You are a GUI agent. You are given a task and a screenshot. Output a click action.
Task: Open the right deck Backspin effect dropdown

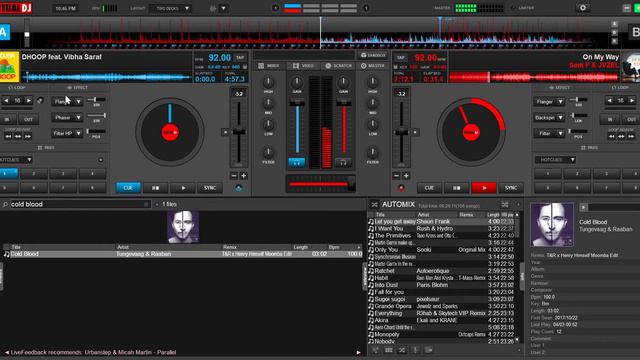tap(549, 118)
